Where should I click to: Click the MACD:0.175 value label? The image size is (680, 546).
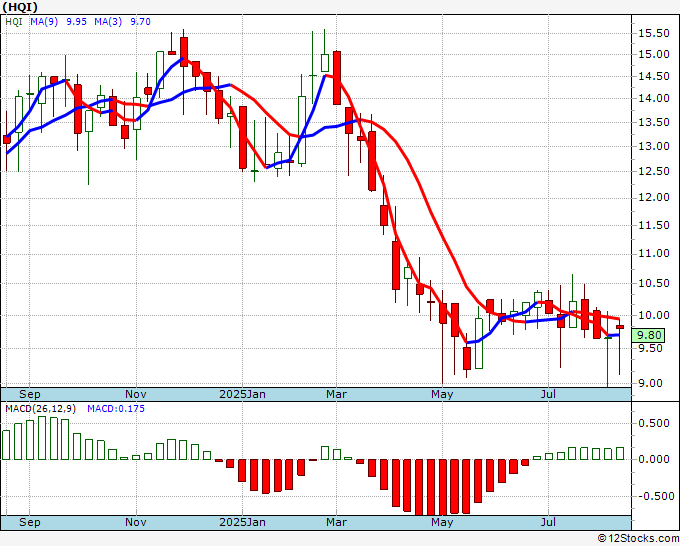pos(116,409)
